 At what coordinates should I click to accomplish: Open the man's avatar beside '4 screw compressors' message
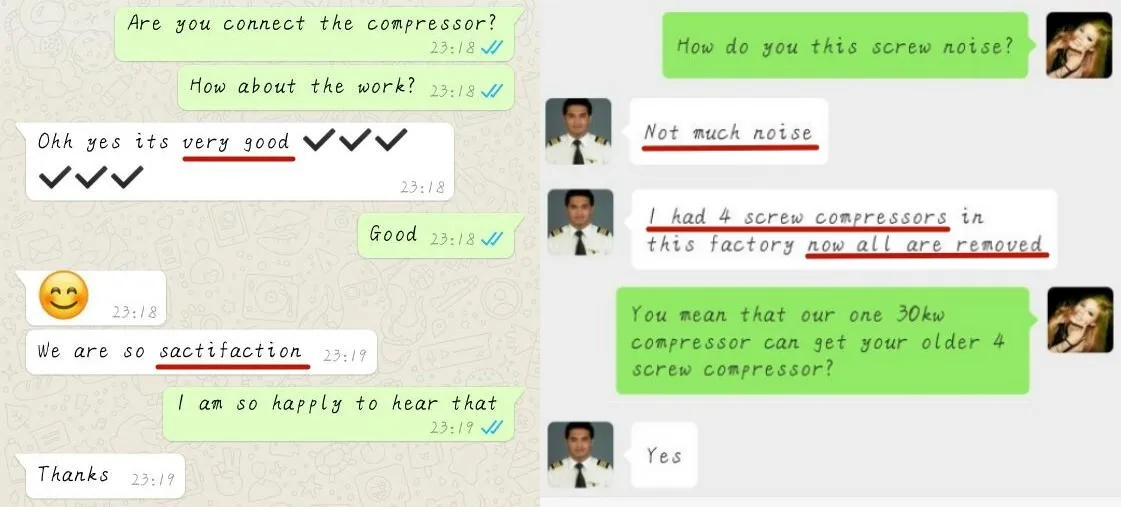click(579, 222)
